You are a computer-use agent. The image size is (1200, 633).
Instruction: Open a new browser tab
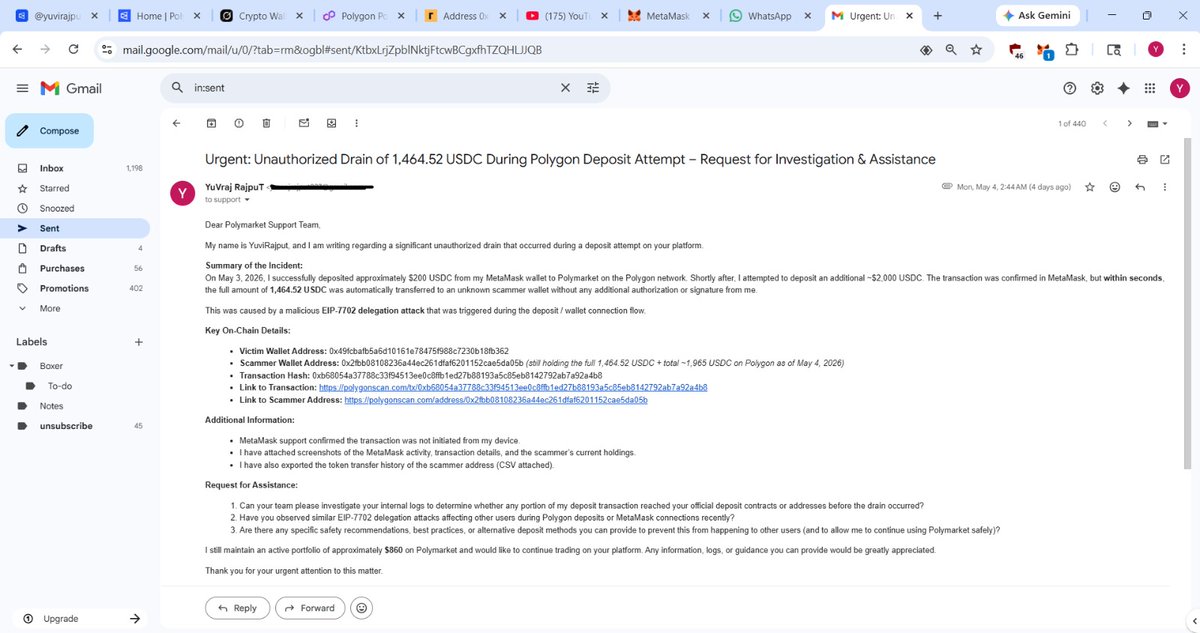[x=937, y=16]
